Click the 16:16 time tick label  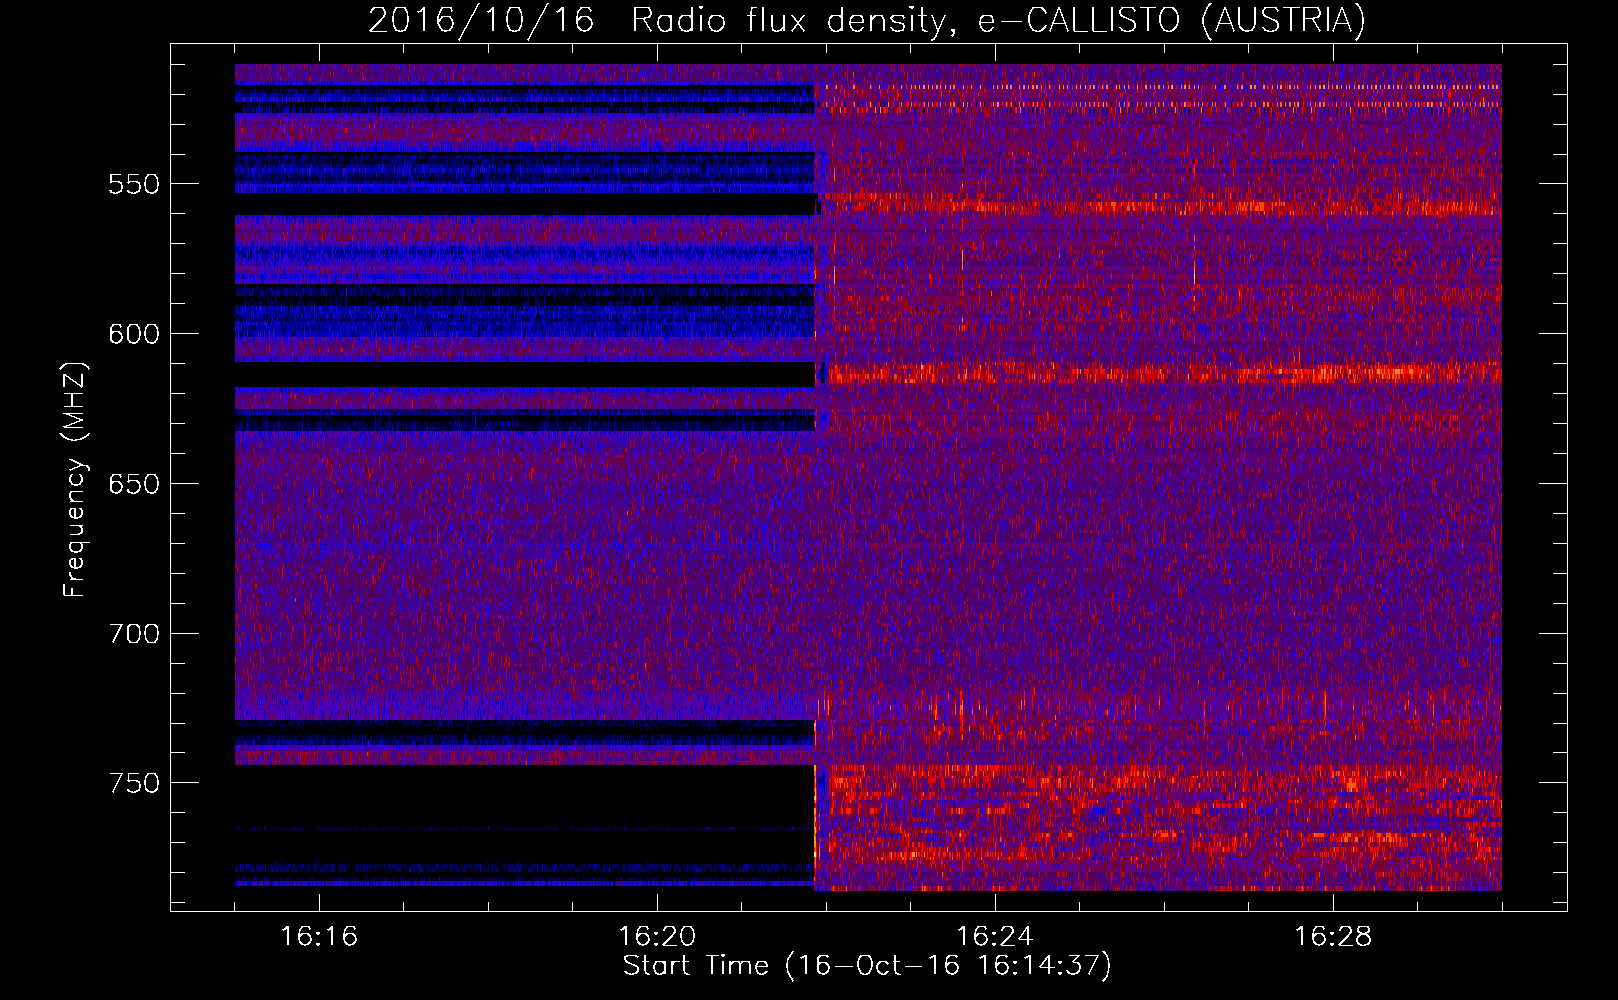319,937
